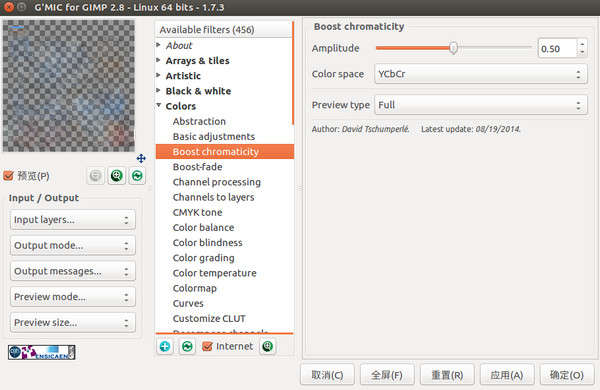Select the Curves filter in the list
Viewport: 600px width, 390px height.
[x=188, y=303]
